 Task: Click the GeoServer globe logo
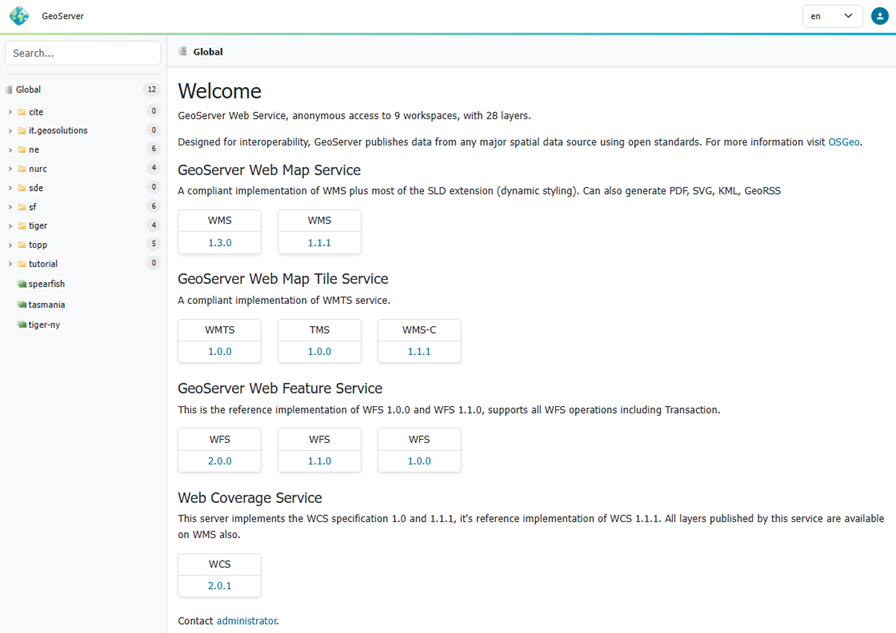tap(19, 16)
